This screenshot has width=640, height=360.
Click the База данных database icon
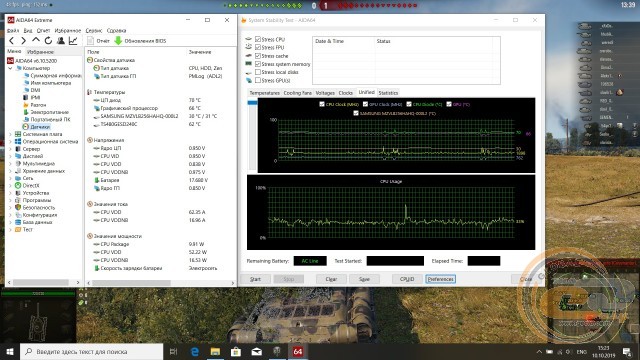pos(18,222)
